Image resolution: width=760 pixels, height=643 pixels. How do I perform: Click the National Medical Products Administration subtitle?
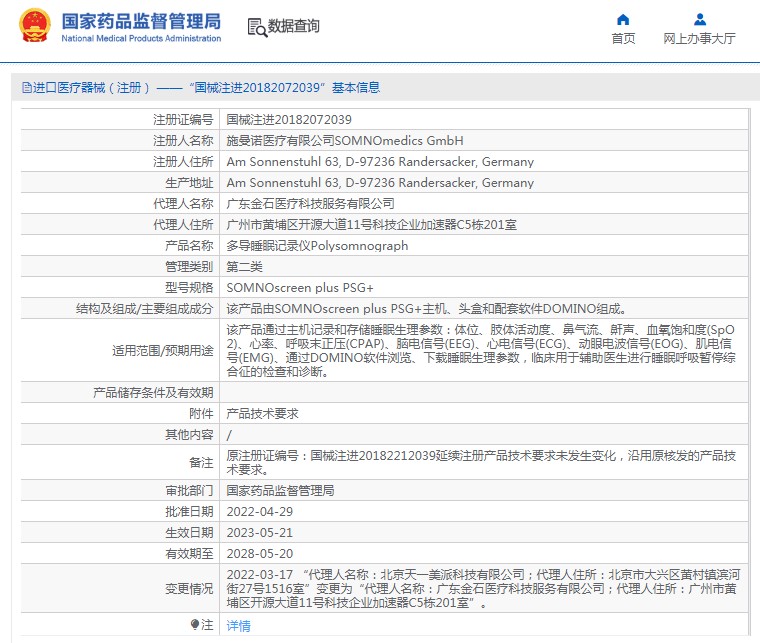[x=141, y=38]
